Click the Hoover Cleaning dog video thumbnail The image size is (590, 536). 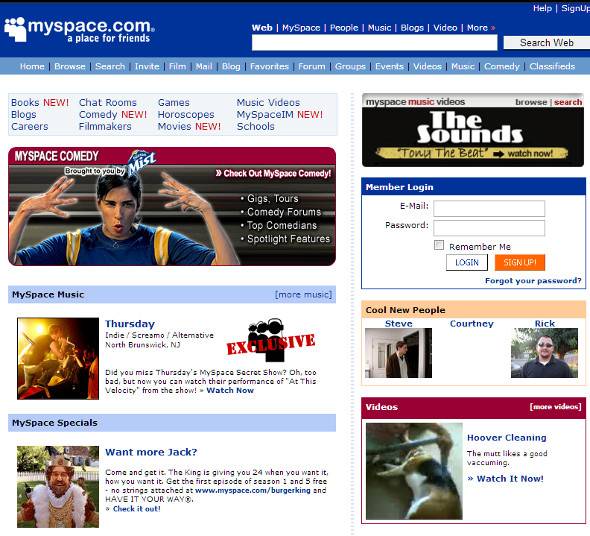(414, 471)
